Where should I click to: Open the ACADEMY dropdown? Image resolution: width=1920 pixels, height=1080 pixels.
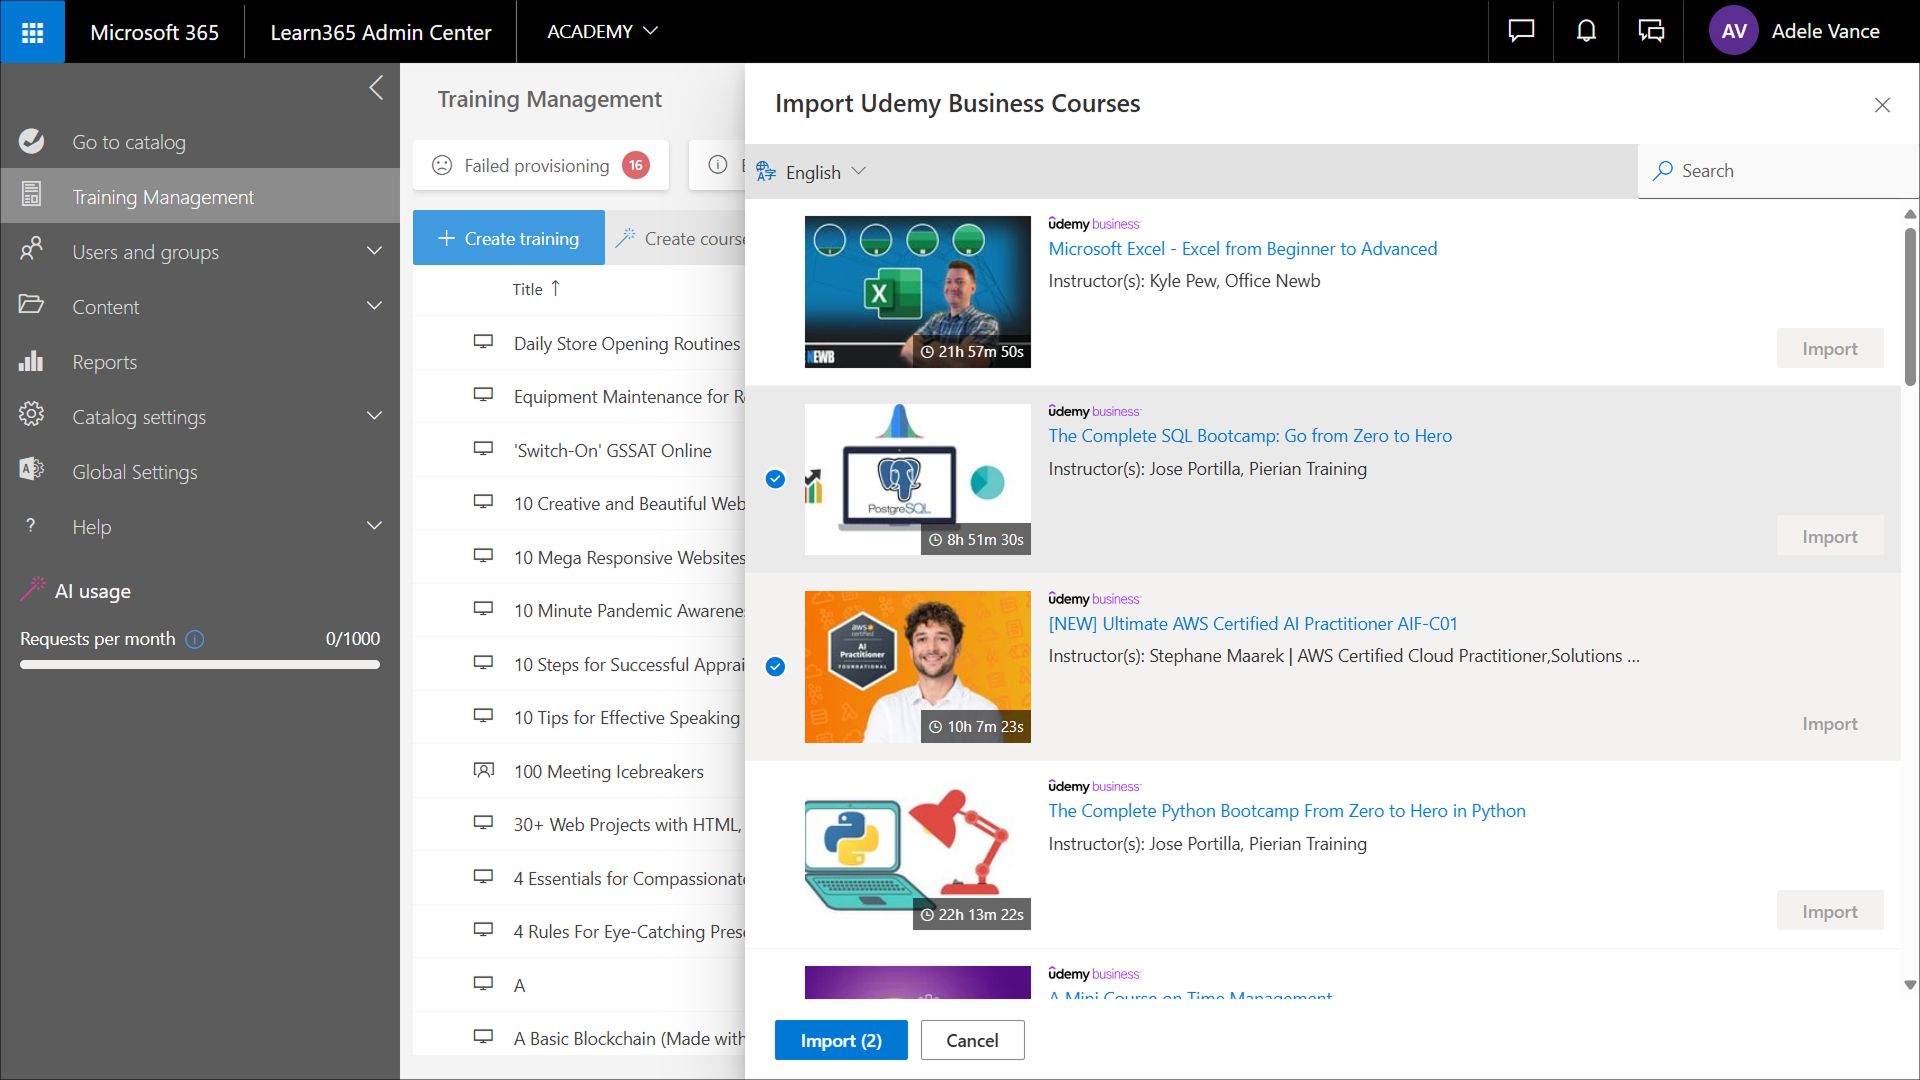pos(602,31)
